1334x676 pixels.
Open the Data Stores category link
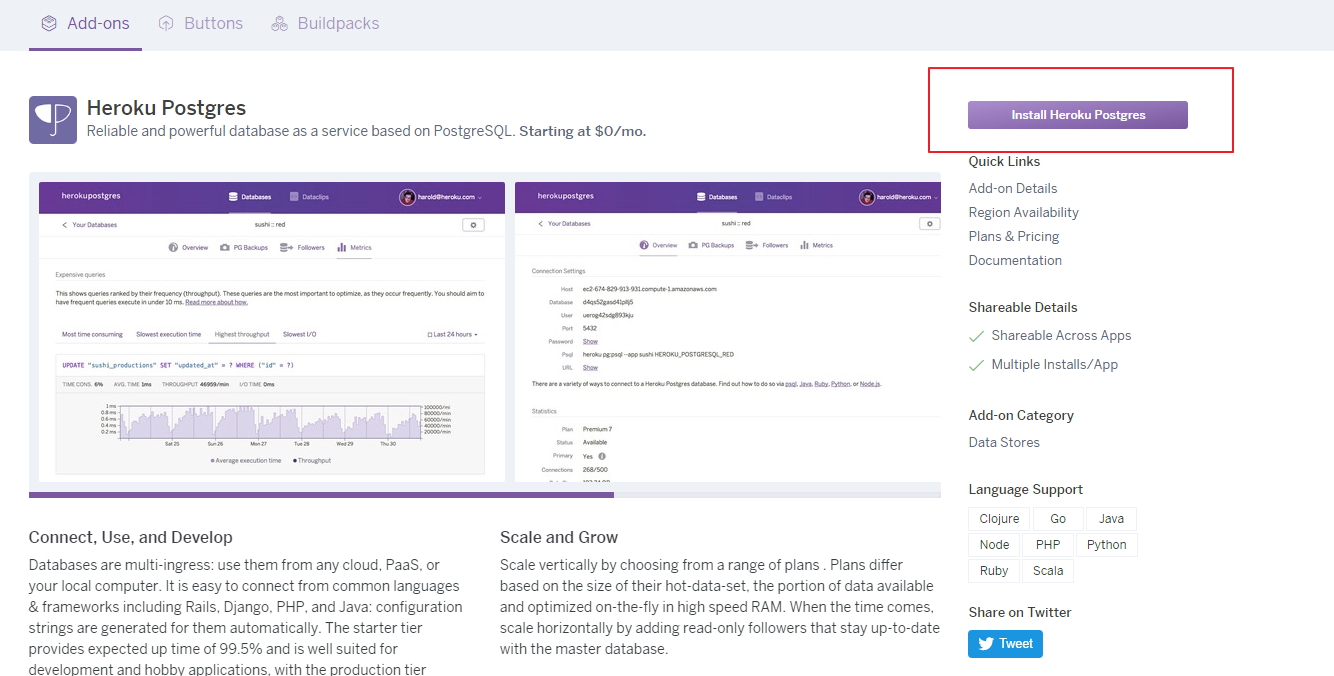point(1004,442)
